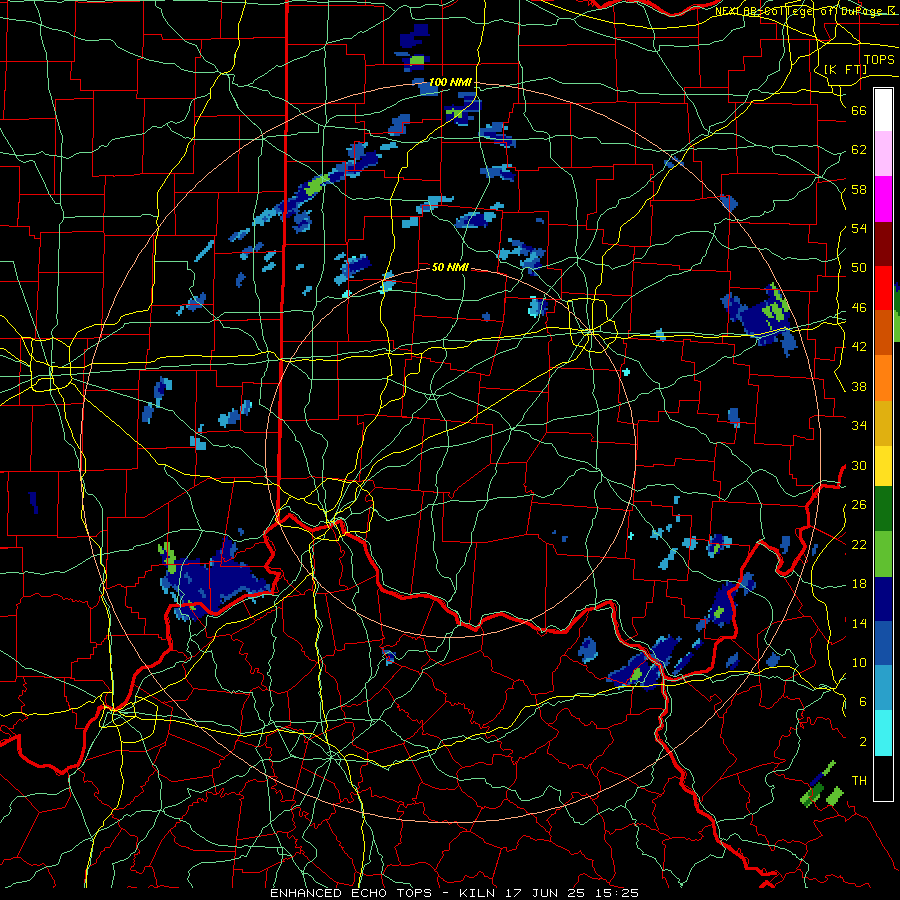Click the light green legend band
The height and width of the screenshot is (900, 900).
point(883,554)
